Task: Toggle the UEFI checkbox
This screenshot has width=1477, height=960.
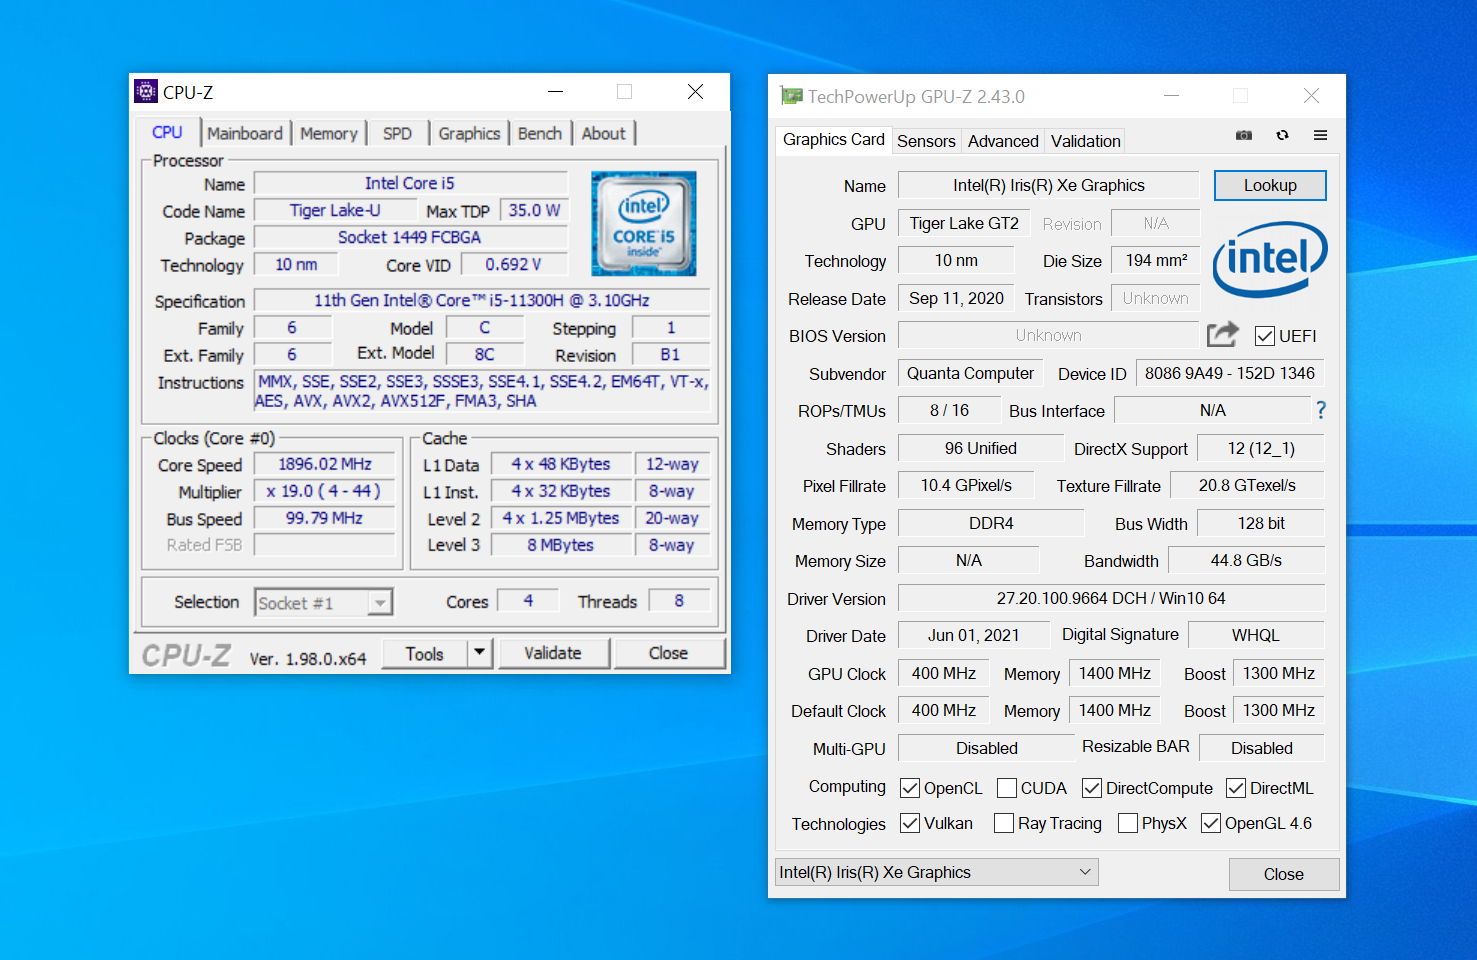Action: pyautogui.click(x=1265, y=336)
